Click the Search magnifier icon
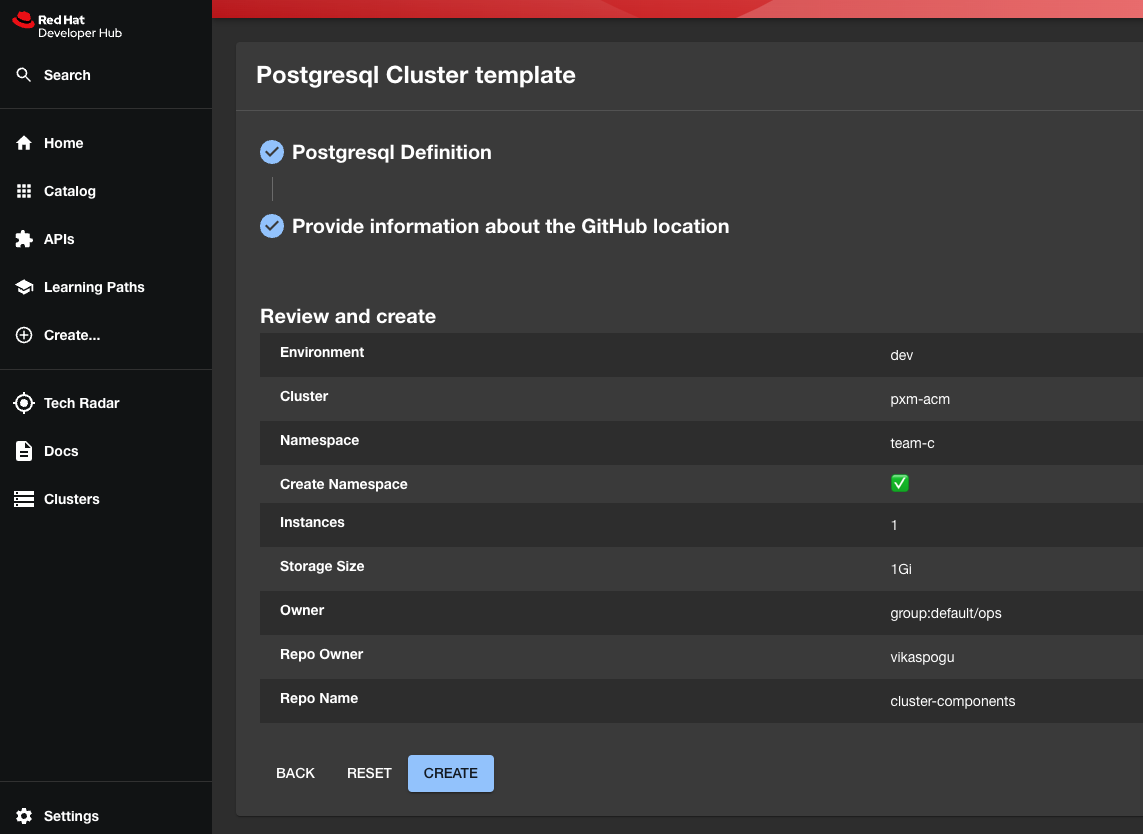This screenshot has width=1143, height=834. pos(24,75)
